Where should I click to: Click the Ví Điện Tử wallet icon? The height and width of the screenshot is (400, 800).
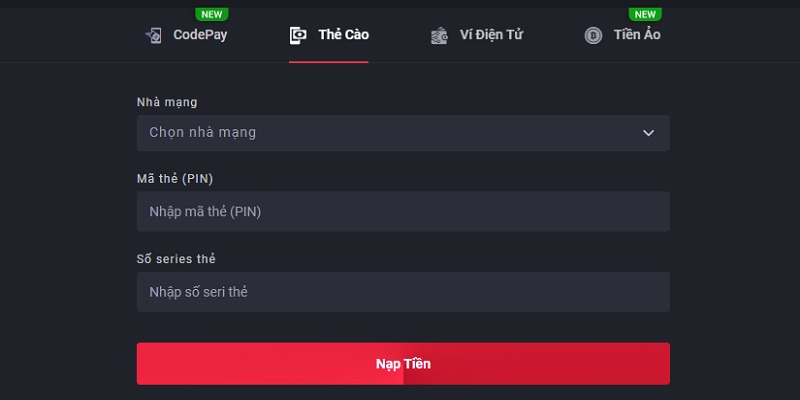[439, 36]
